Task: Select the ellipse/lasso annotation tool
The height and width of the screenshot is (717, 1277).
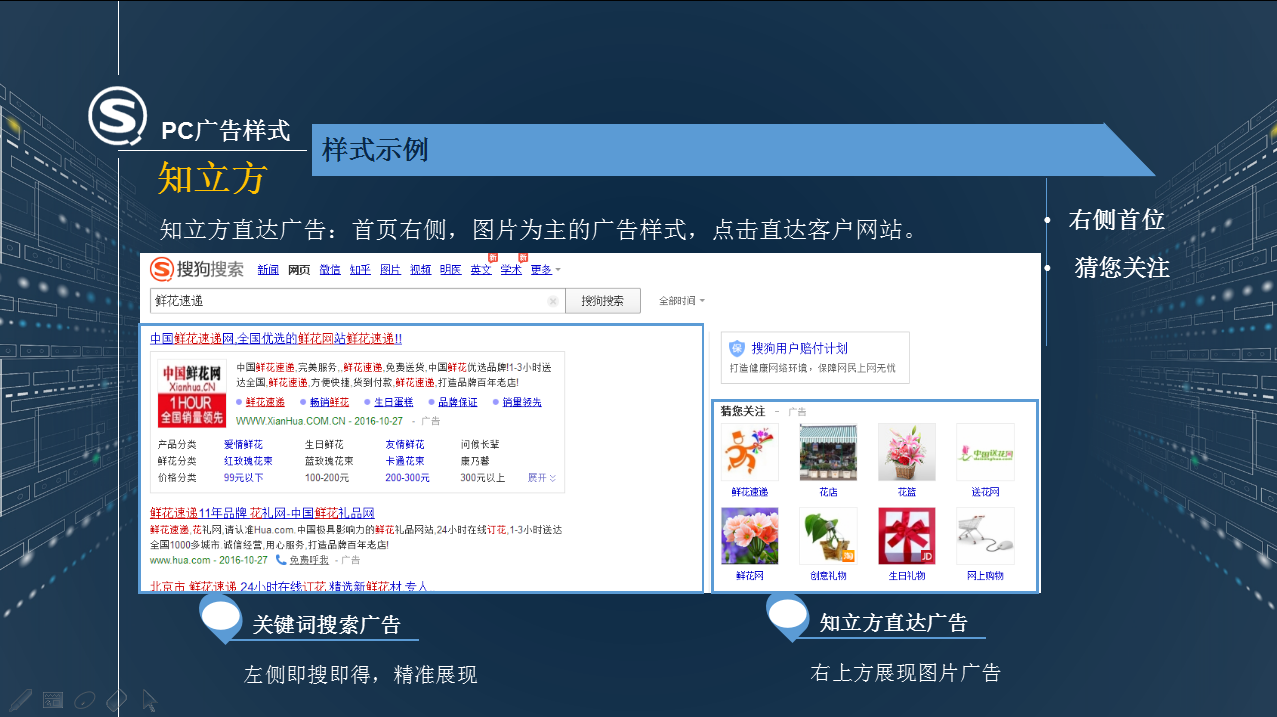Action: click(x=85, y=700)
